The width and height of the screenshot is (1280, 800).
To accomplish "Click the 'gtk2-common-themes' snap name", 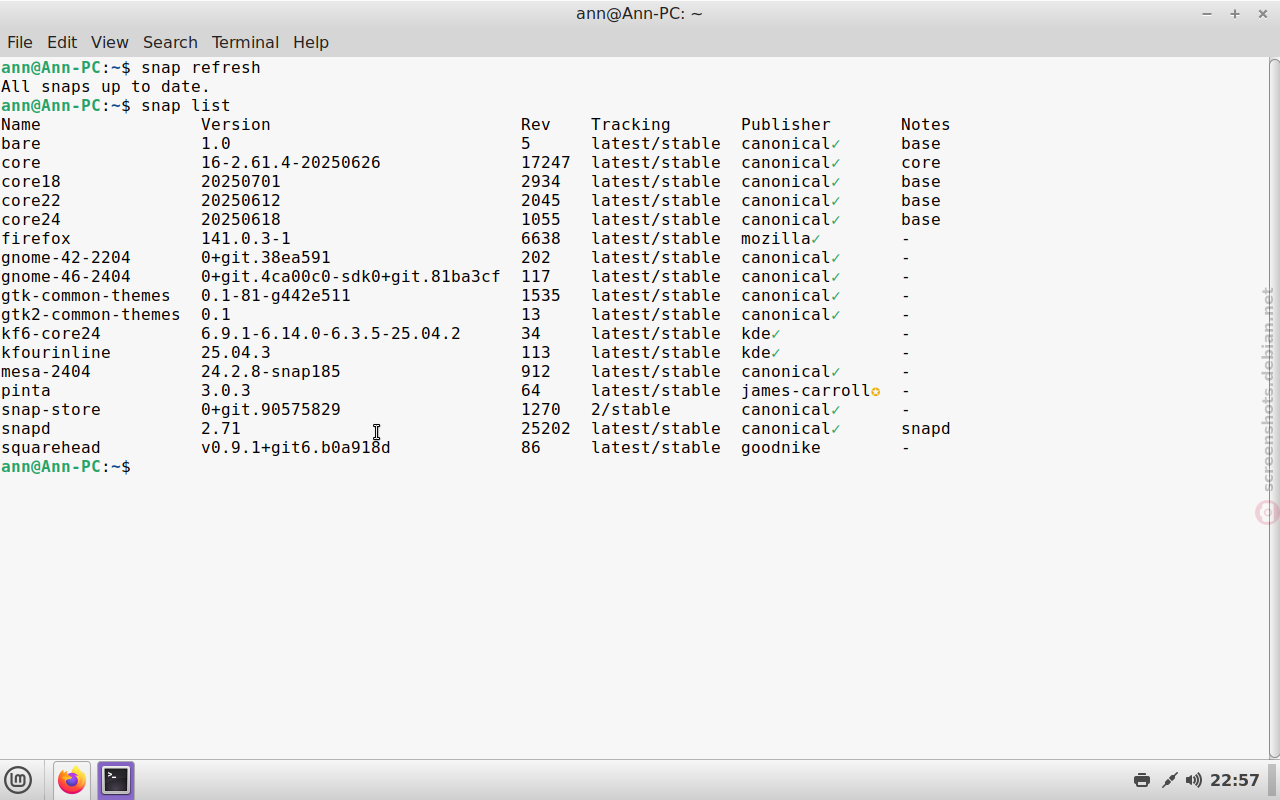I will (91, 314).
